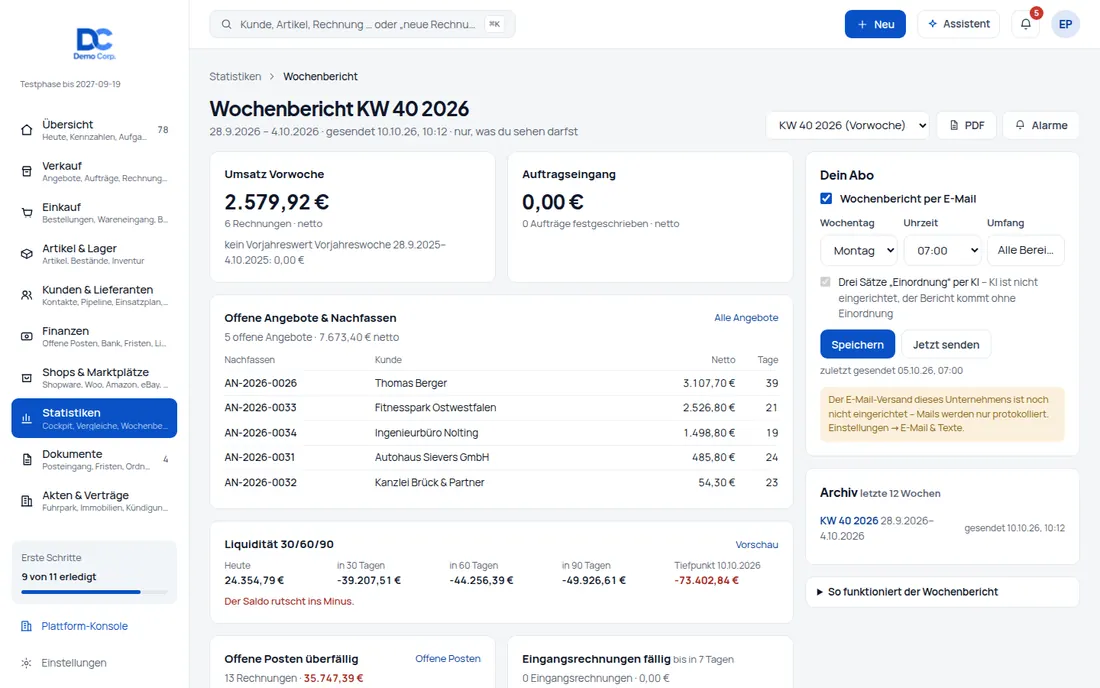Viewport: 1100px width, 688px height.
Task: Click the Tiefpunkt value -73.402,84 €
Action: (706, 580)
